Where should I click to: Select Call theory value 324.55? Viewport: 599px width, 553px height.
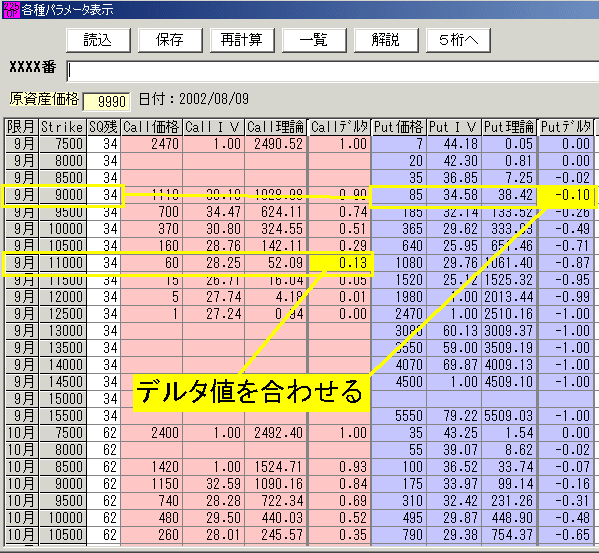tap(275, 229)
